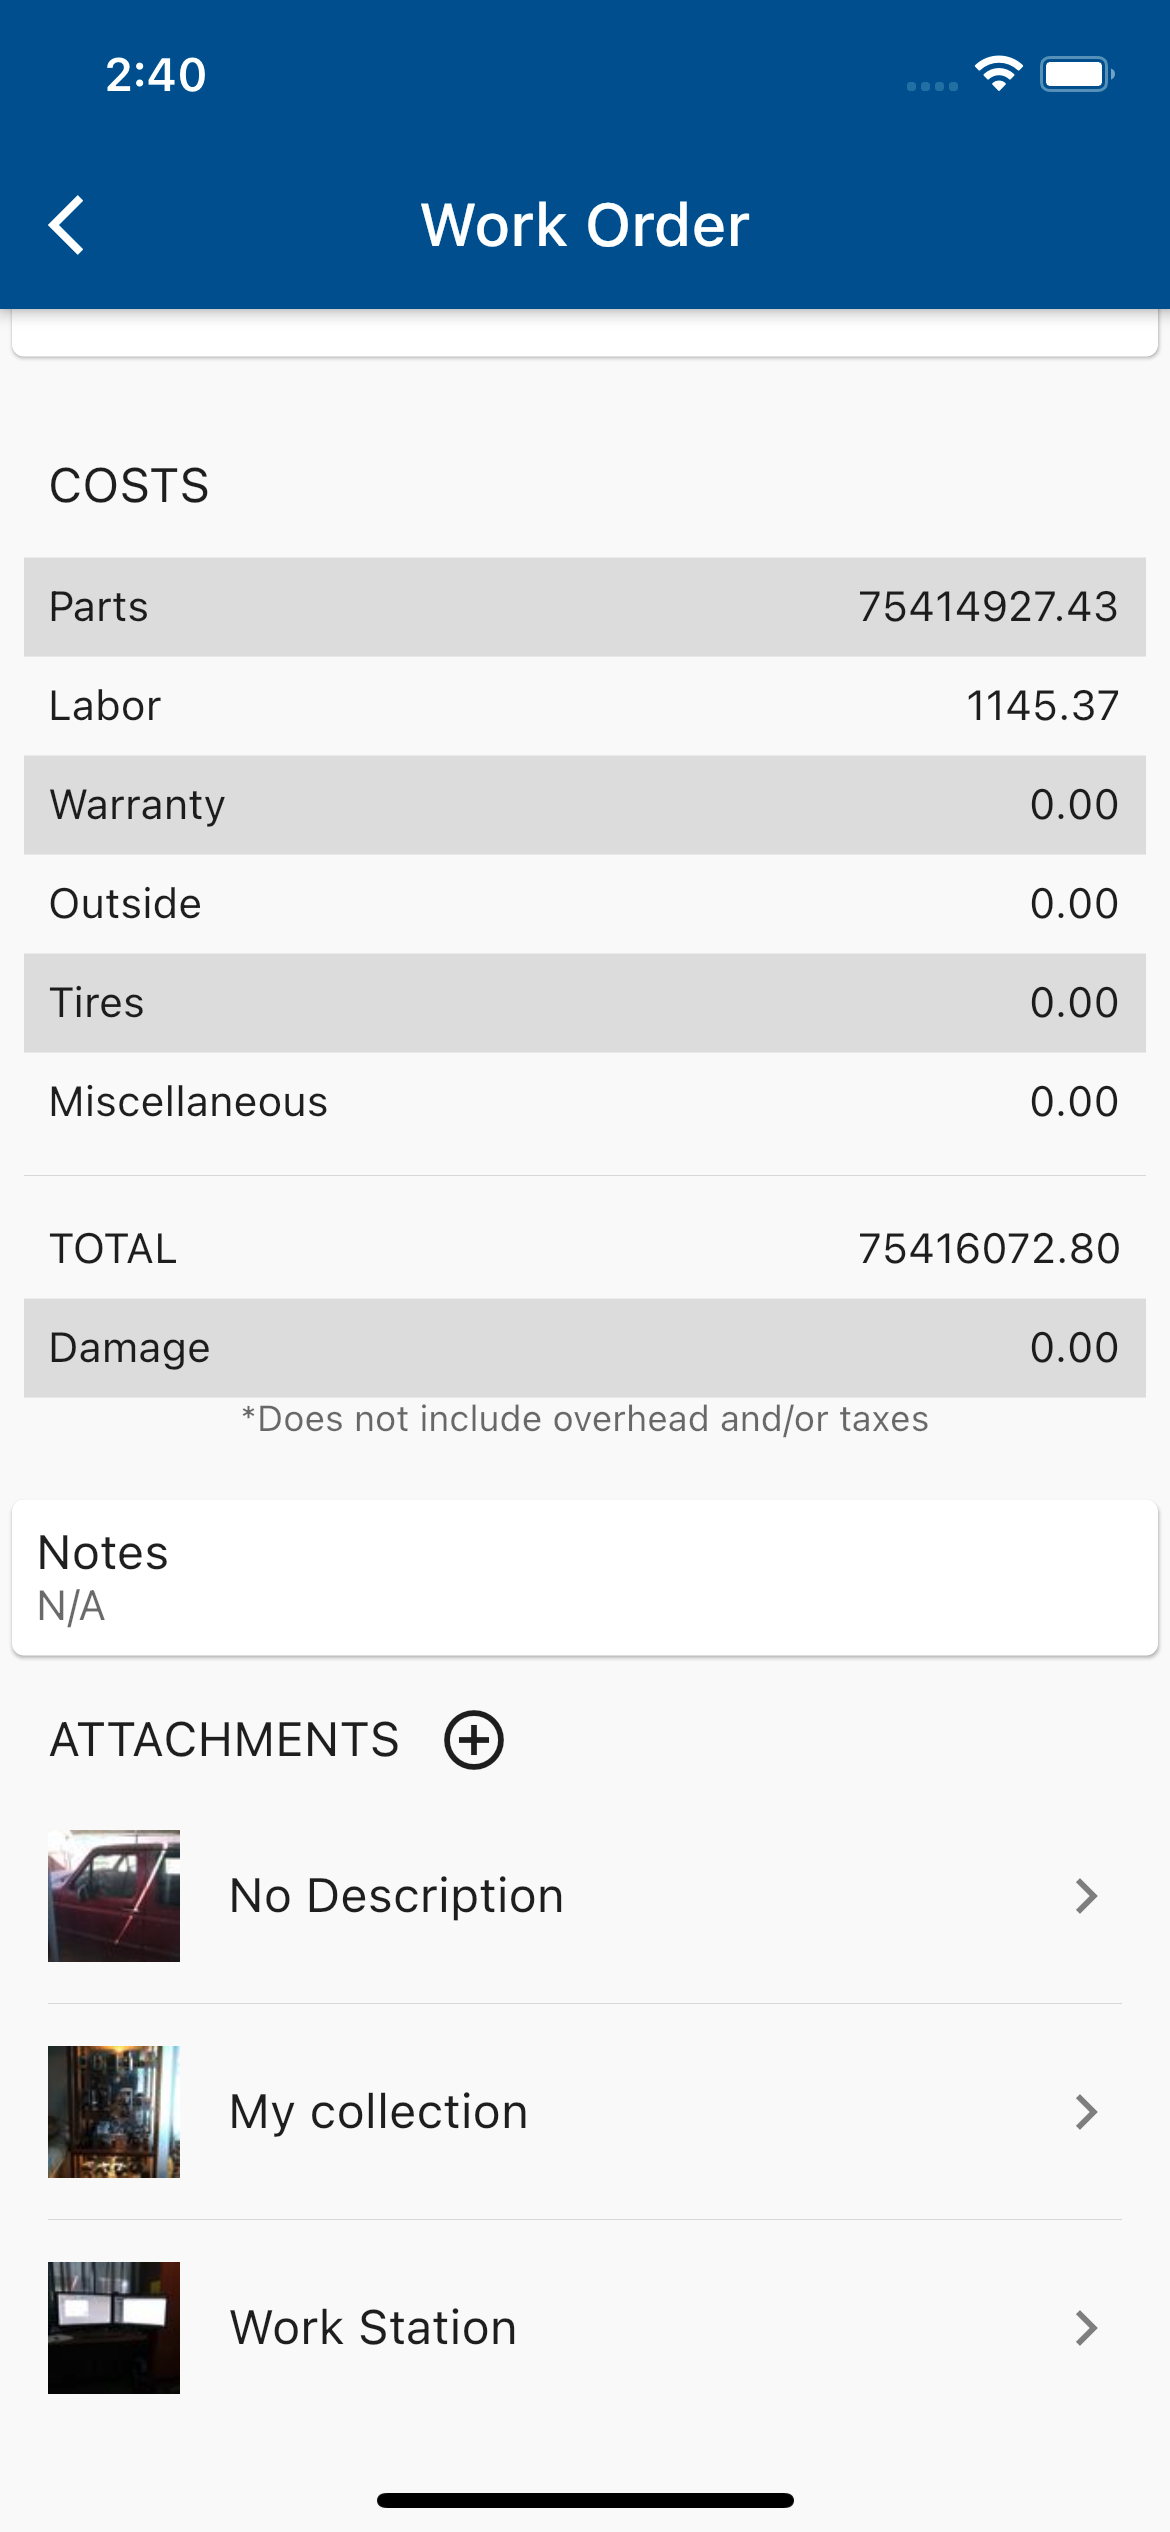Tap the home indicator bar
The width and height of the screenshot is (1170, 2532).
pos(585,2501)
